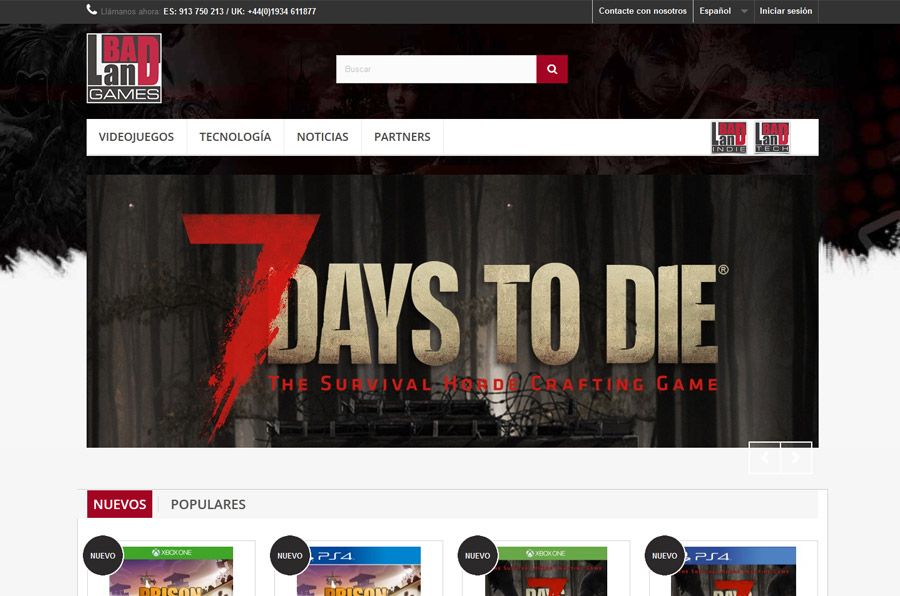The width and height of the screenshot is (900, 596).
Task: Click Iniciar sesión link
Action: [786, 11]
